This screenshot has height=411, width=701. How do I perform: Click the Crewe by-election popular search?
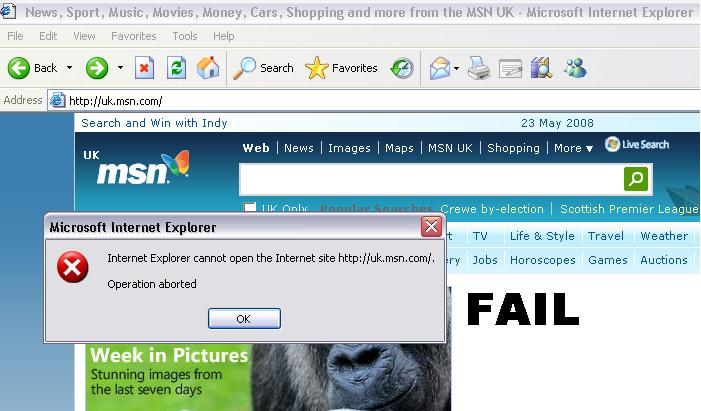(x=492, y=209)
